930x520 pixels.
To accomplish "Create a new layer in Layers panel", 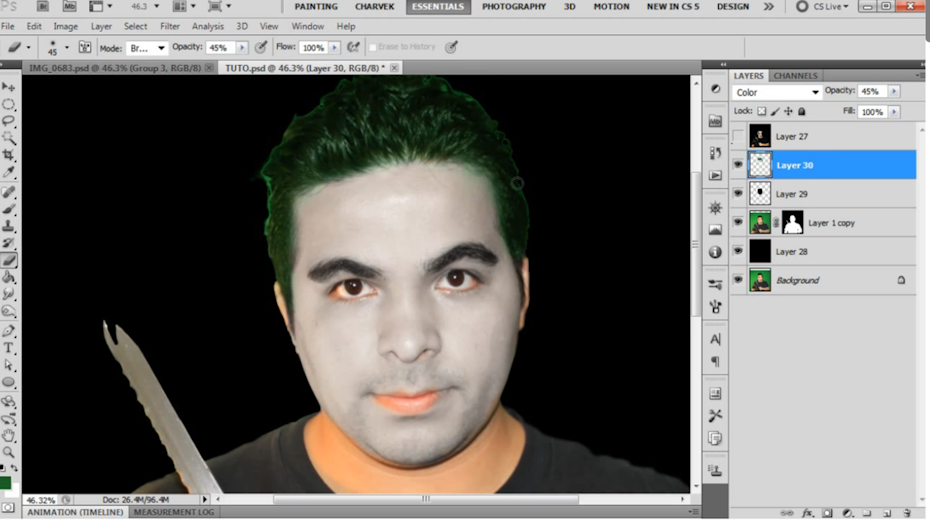I will 886,513.
